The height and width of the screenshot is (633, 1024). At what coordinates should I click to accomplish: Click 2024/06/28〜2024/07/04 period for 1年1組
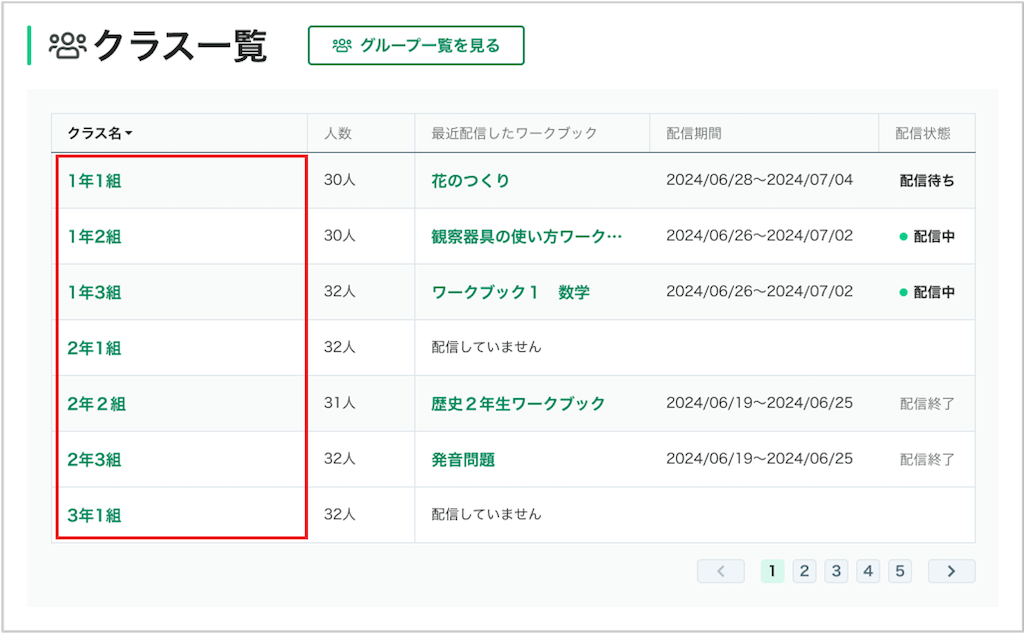pos(760,180)
